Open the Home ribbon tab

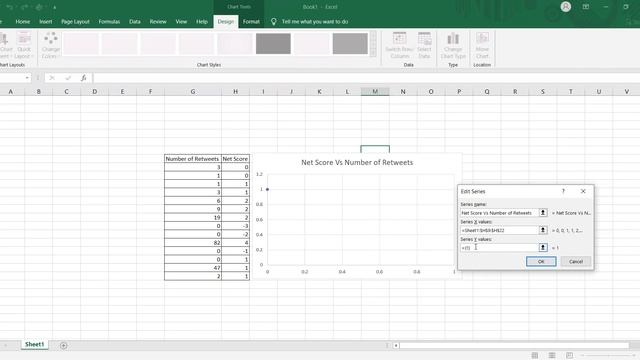23,22
